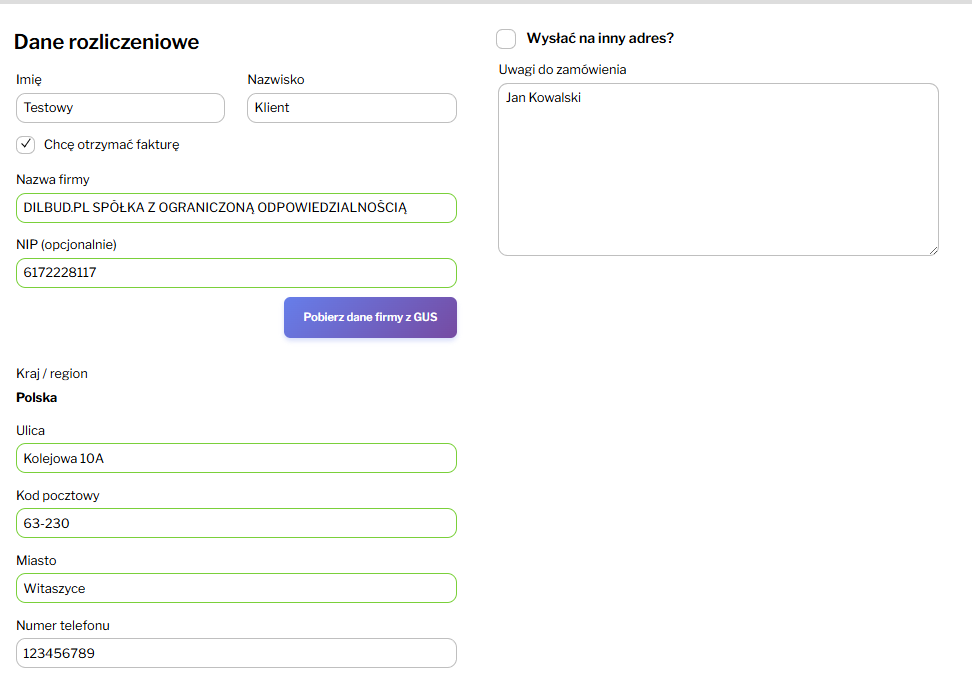Enable the Wysłać na inny adres checkbox
Image resolution: width=972 pixels, height=675 pixels.
click(506, 39)
